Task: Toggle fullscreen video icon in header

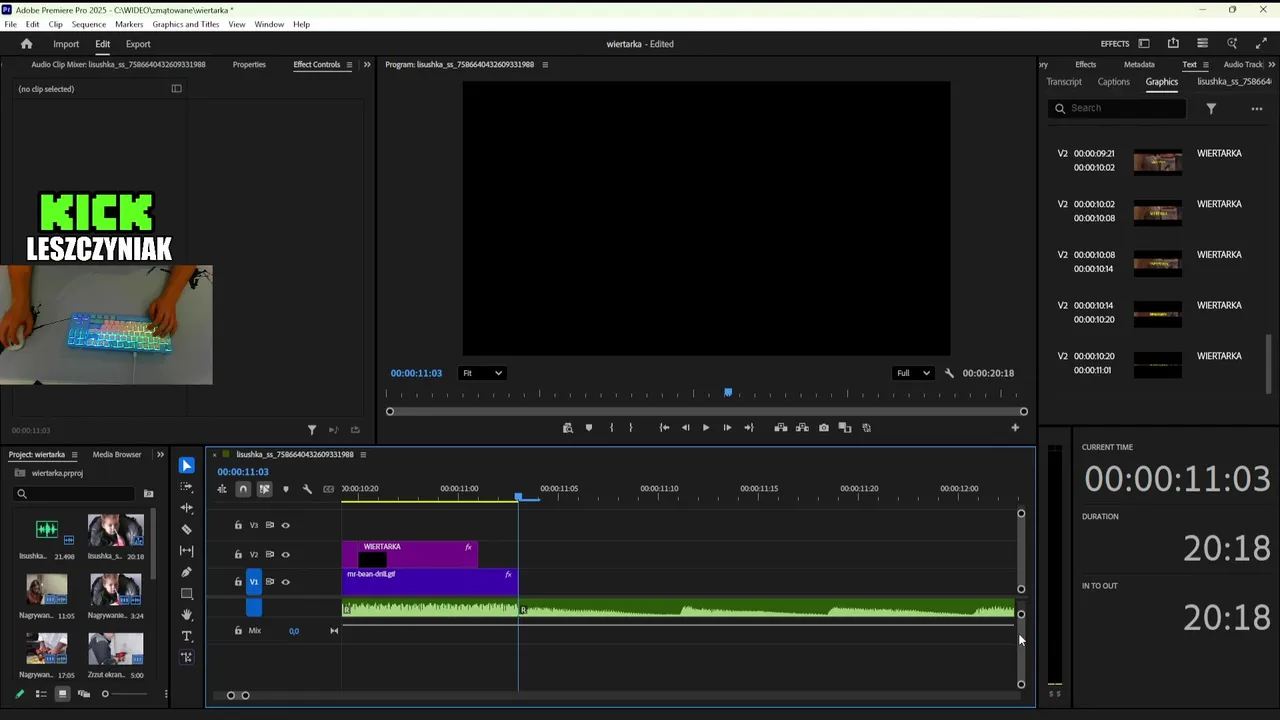Action: pos(1261,44)
